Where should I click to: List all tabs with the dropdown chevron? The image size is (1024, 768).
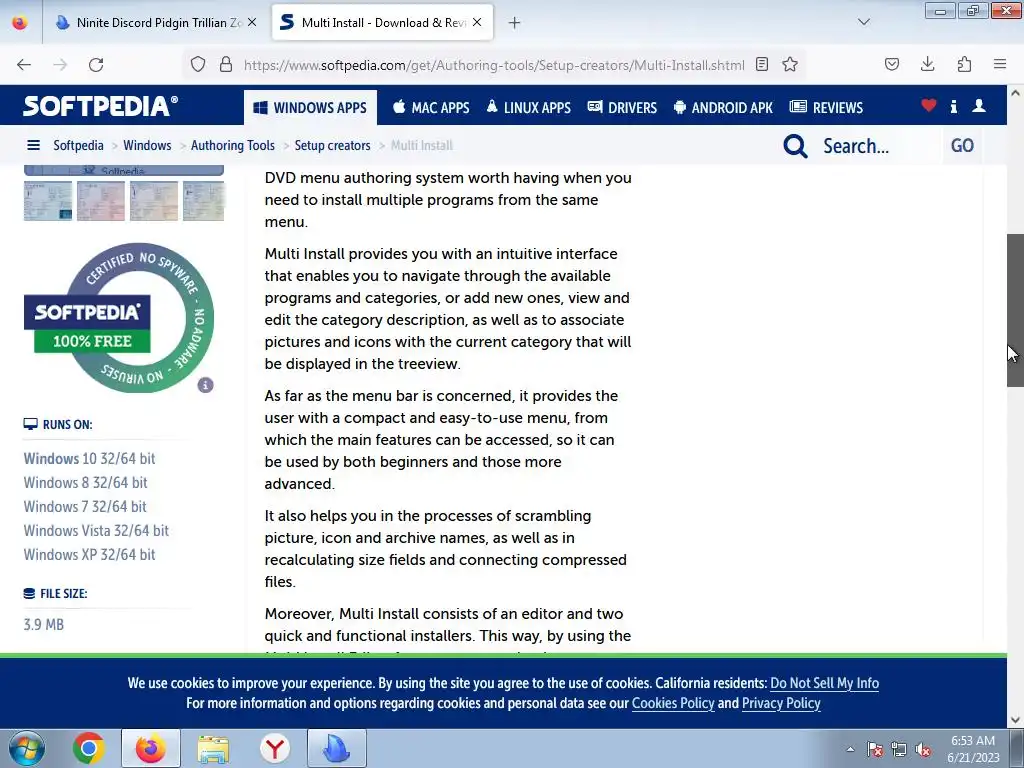[x=863, y=22]
